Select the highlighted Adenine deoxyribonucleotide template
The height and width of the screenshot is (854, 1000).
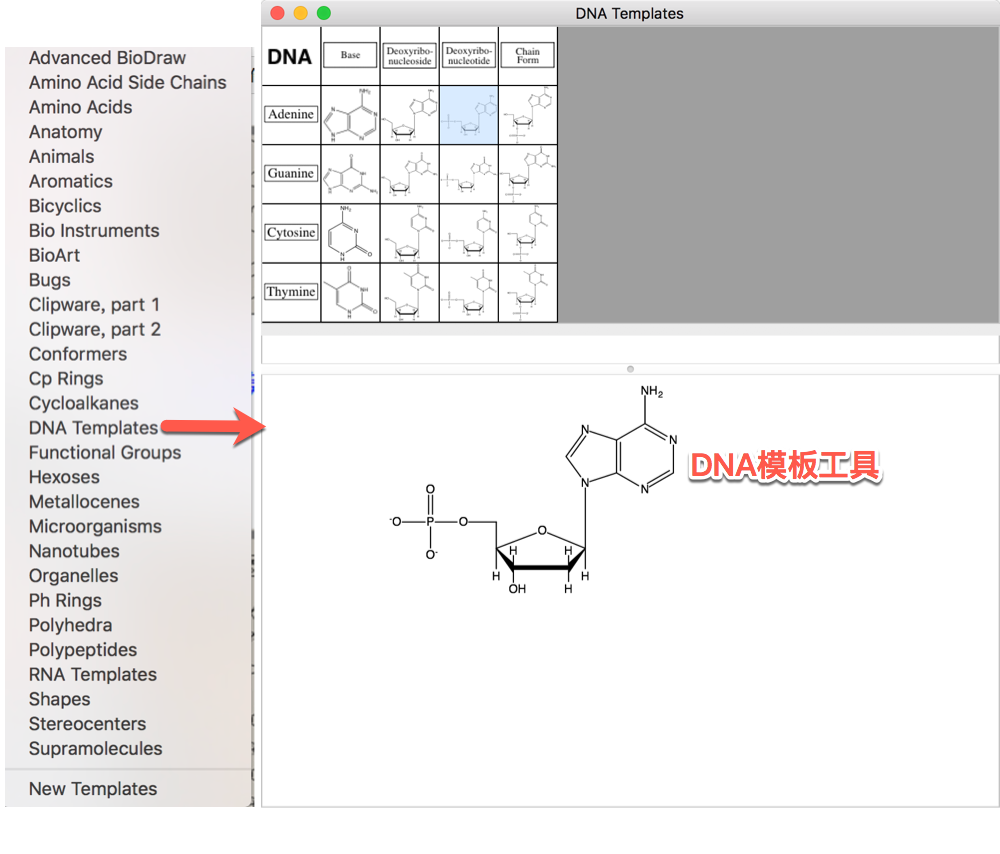[469, 115]
